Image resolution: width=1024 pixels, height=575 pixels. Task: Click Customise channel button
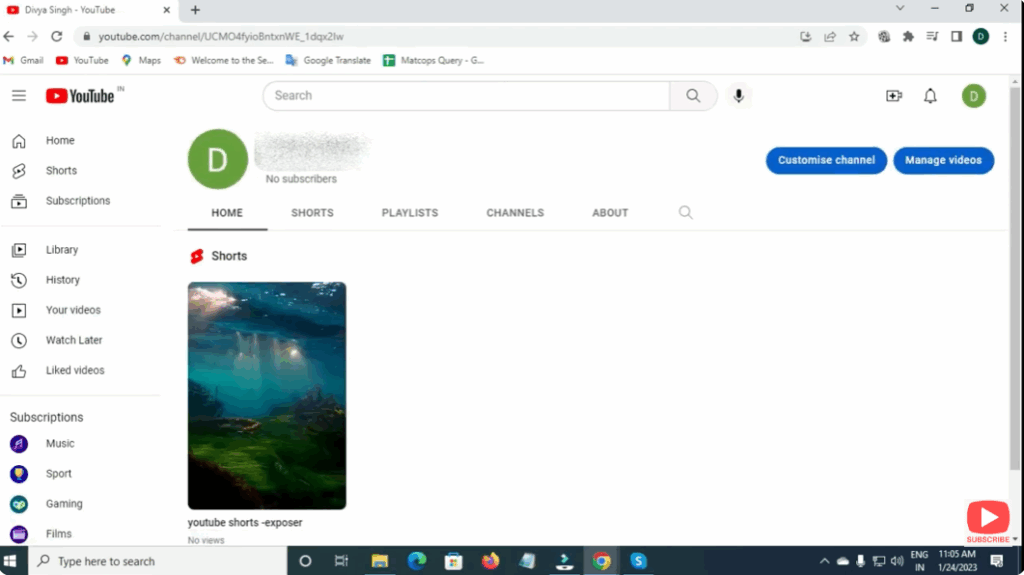[826, 160]
